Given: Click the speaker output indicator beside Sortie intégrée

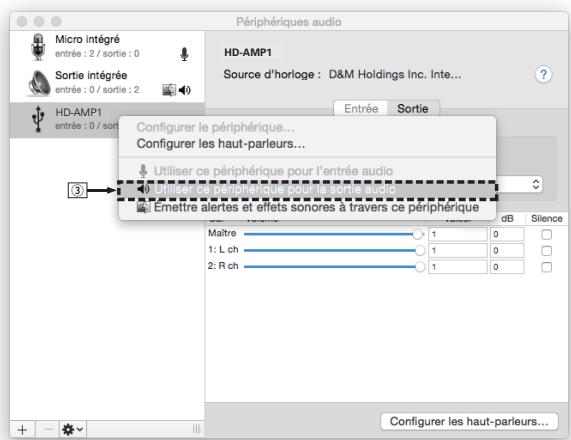Looking at the screenshot, I should (x=185, y=90).
